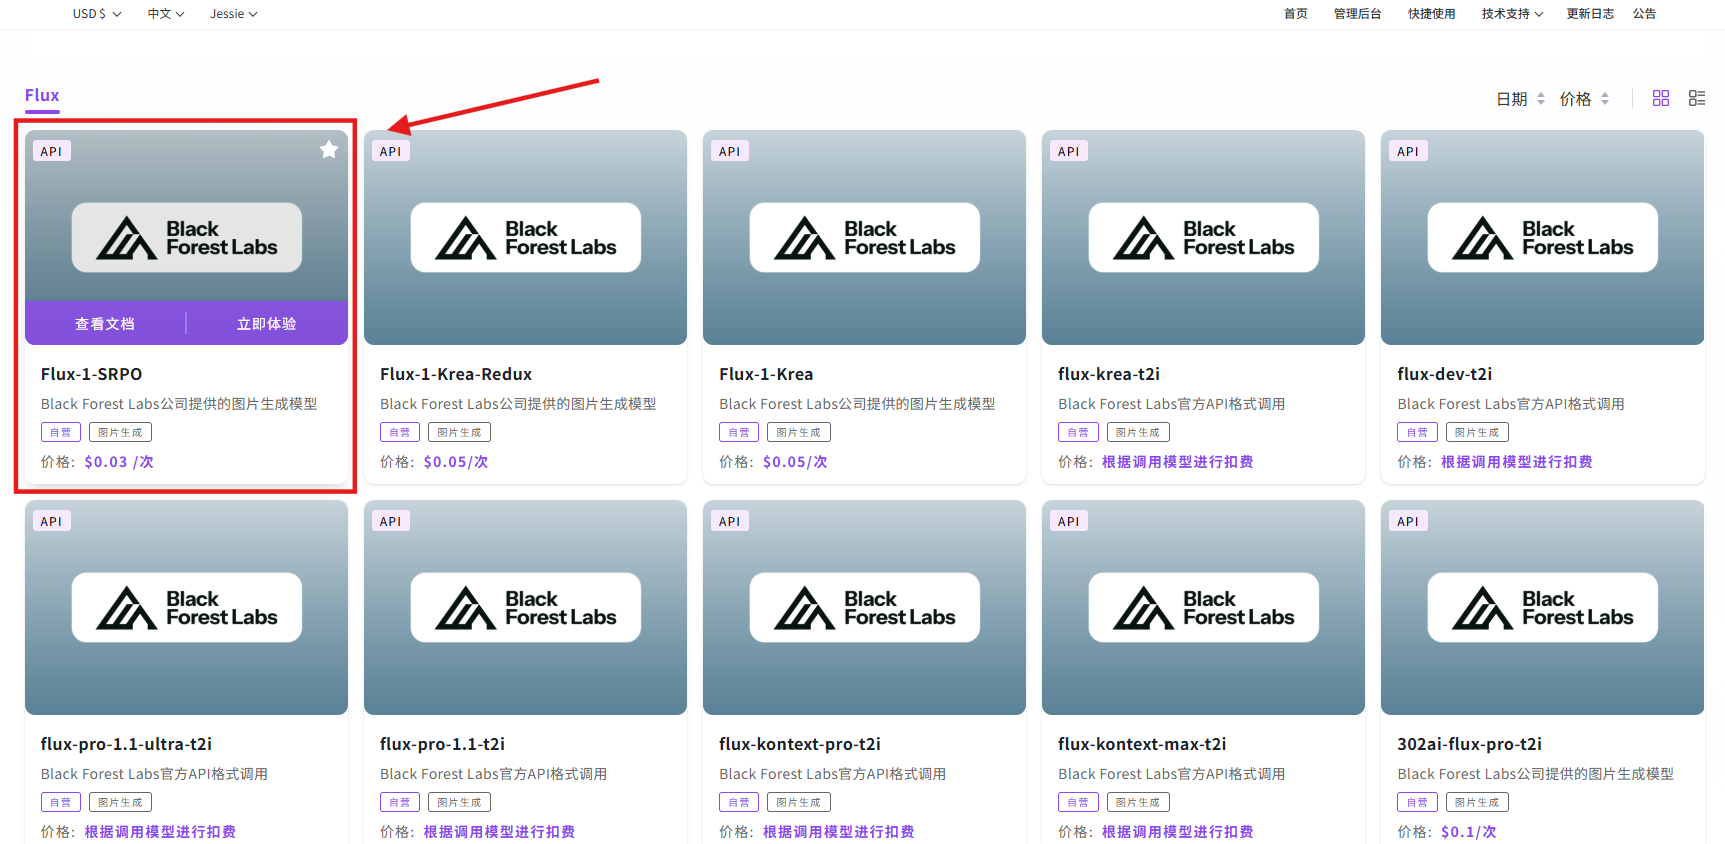The image size is (1725, 844).
Task: Favorite Flux-1-SRPO with the star icon
Action: [x=328, y=150]
